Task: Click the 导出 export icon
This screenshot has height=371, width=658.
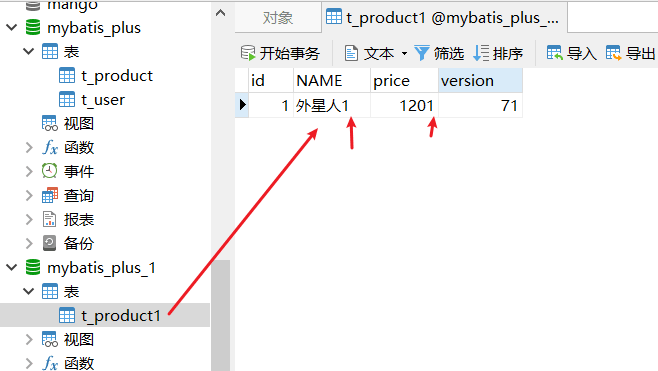Action: pos(613,53)
